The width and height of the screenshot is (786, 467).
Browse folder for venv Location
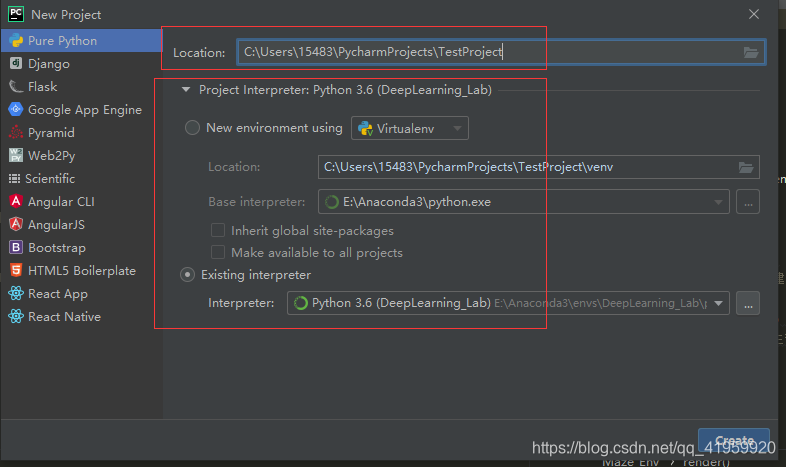click(x=745, y=167)
